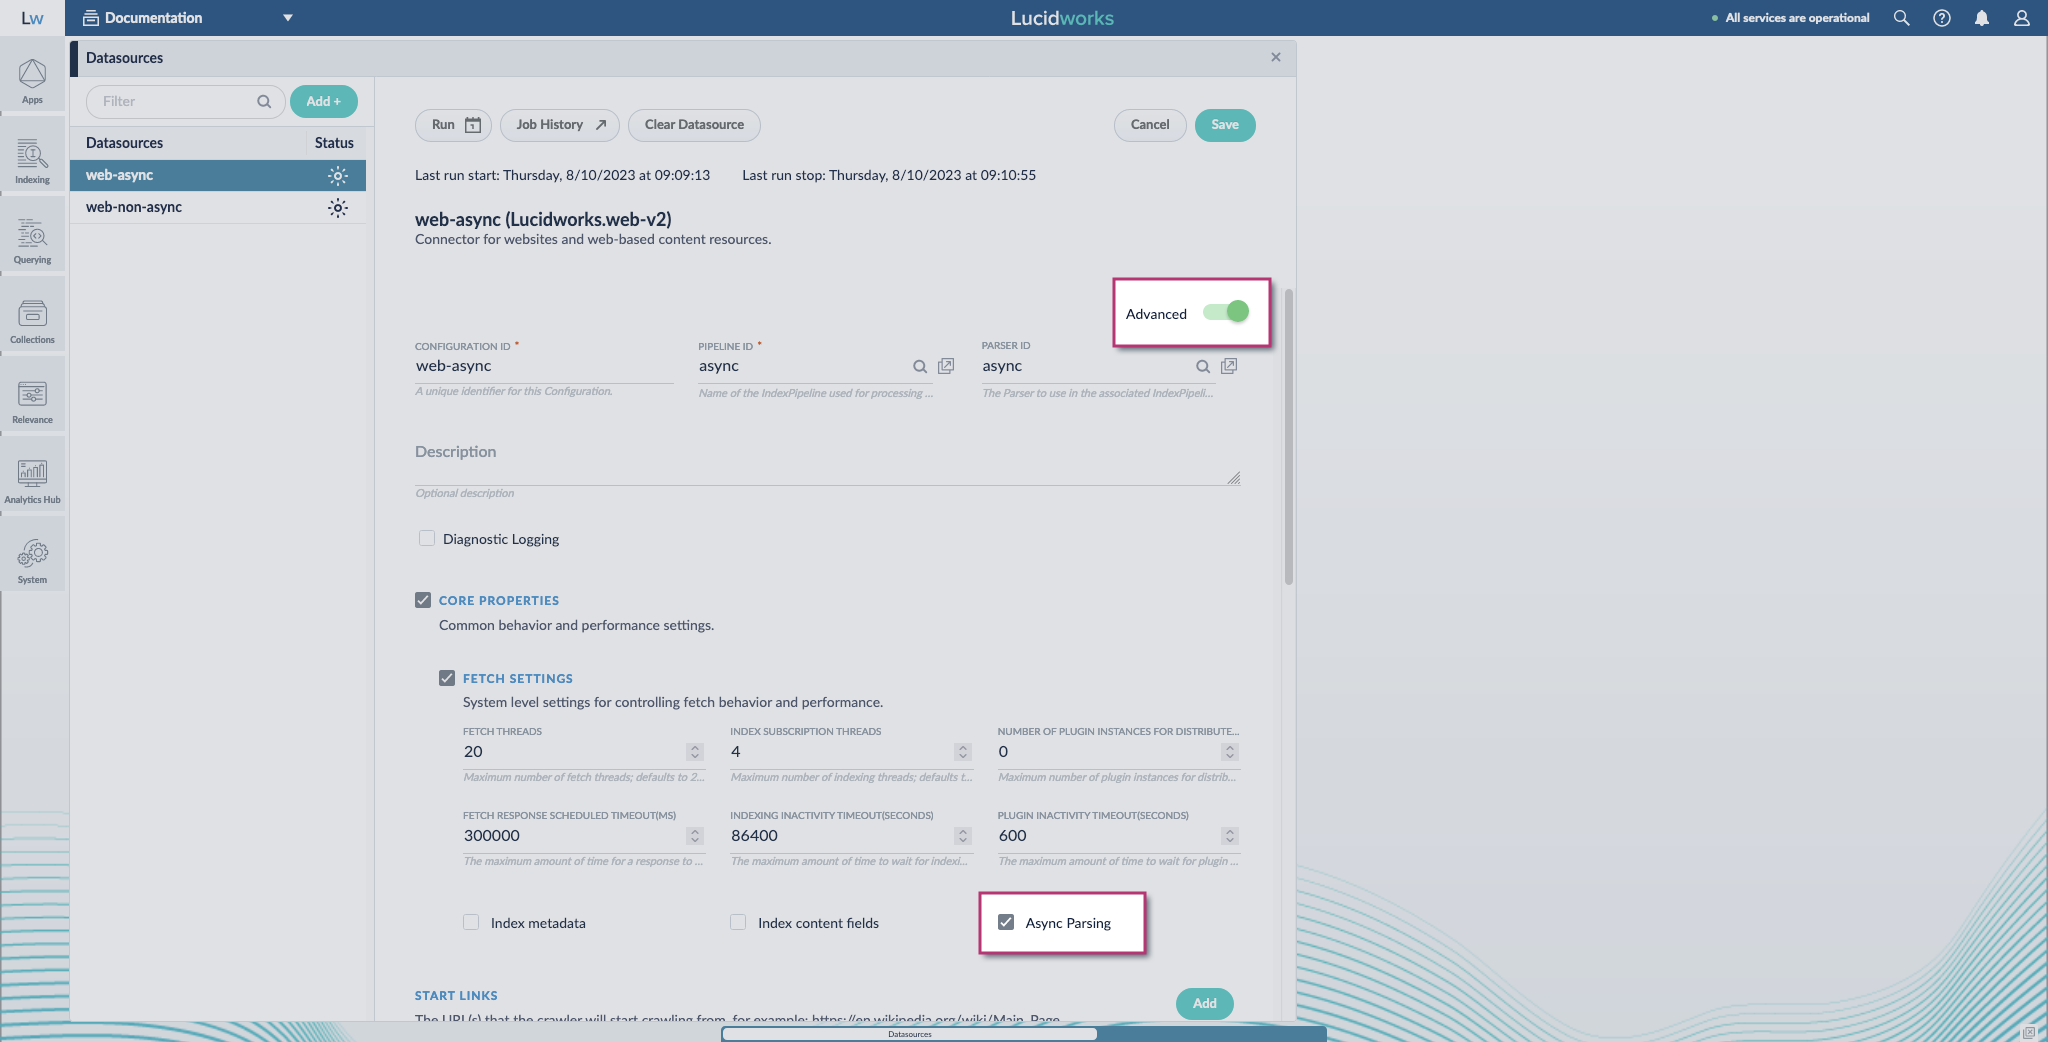Open the Apps section in sidebar

point(32,81)
